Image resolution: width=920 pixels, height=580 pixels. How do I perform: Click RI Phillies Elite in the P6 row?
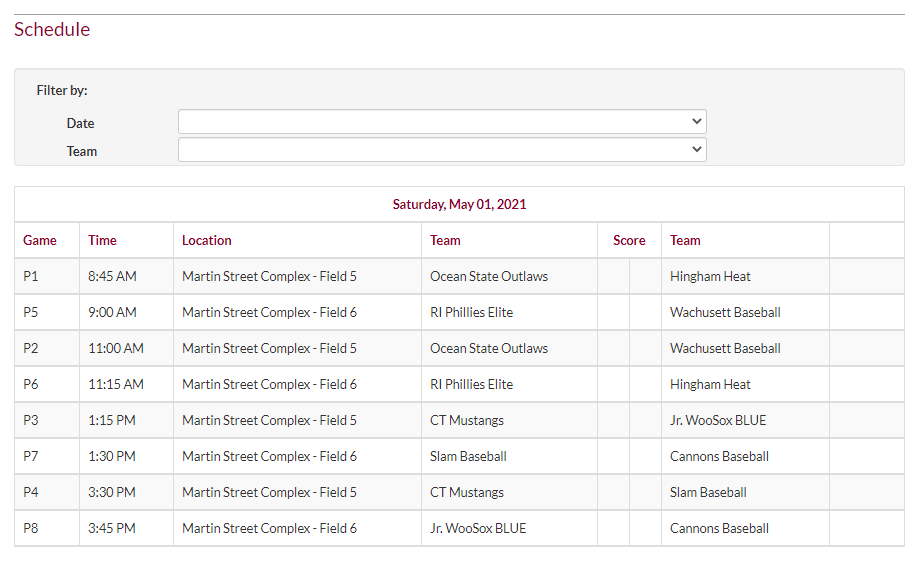click(x=471, y=384)
